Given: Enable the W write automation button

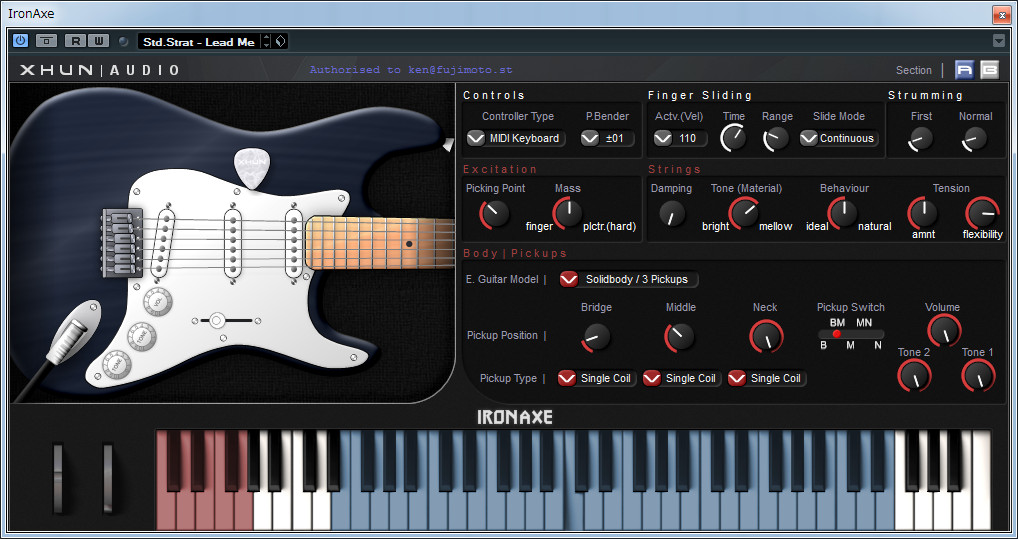Looking at the screenshot, I should click(98, 41).
